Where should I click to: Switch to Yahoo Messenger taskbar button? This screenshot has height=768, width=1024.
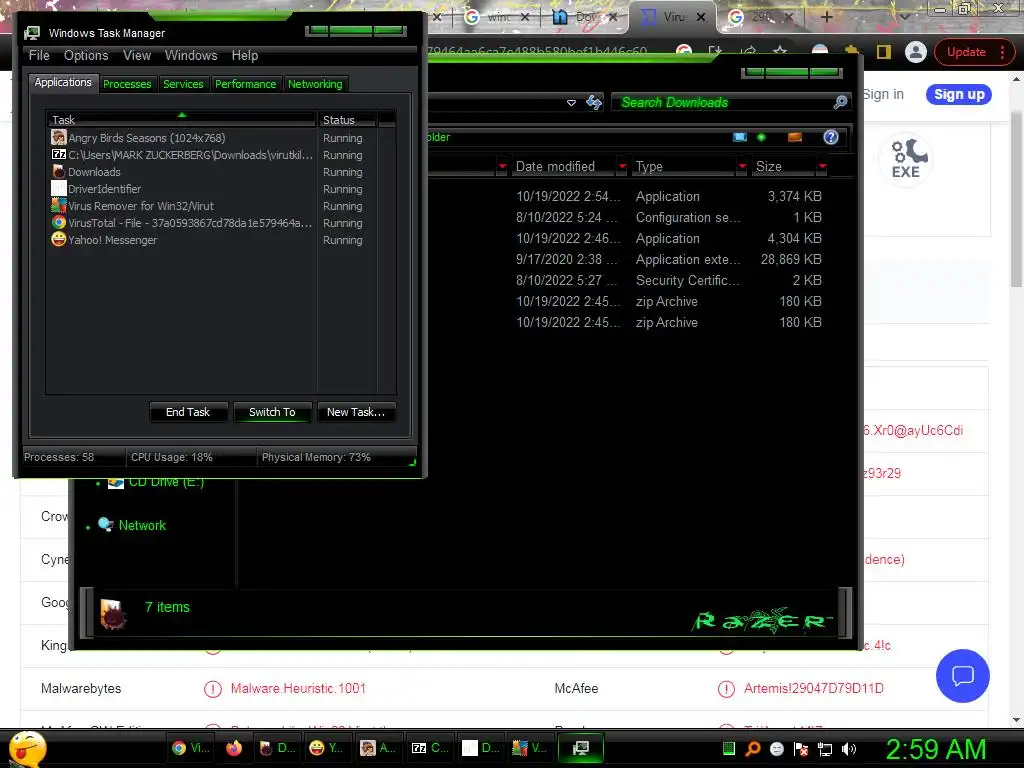pyautogui.click(x=327, y=748)
